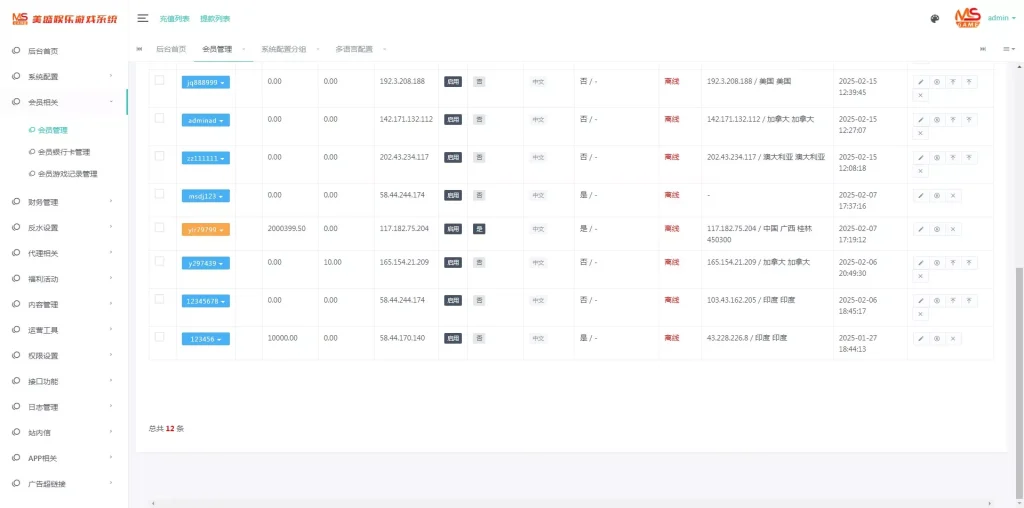Viewport: 1024px width, 508px height.
Task: Check the checkbox for 123456 row
Action: [x=159, y=337]
